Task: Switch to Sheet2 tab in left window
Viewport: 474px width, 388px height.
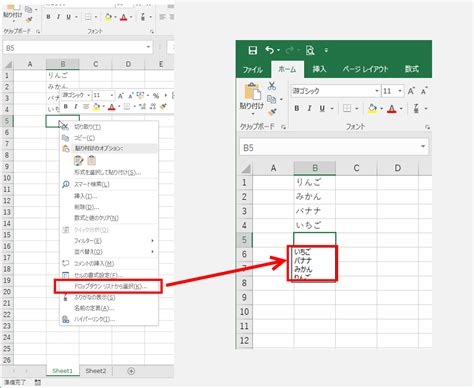Action: click(x=95, y=371)
